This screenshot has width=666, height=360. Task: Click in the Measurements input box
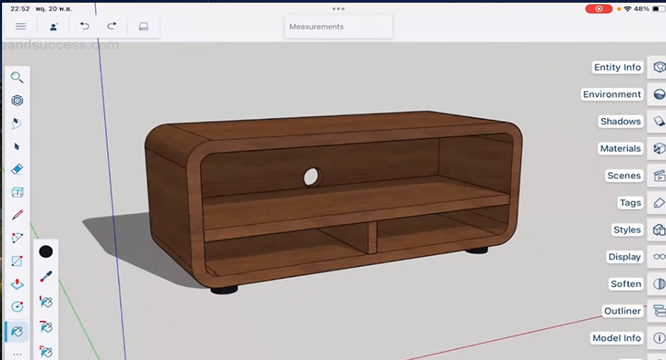339,27
